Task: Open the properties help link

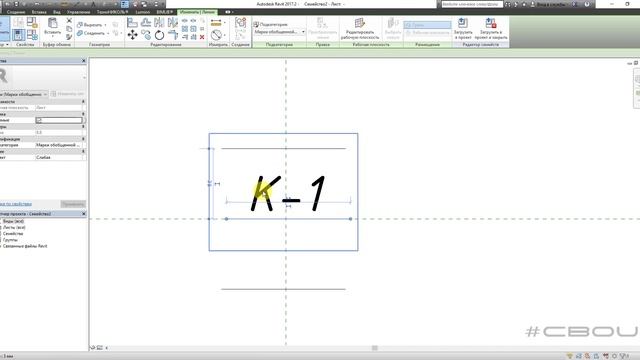Action: click(x=16, y=204)
